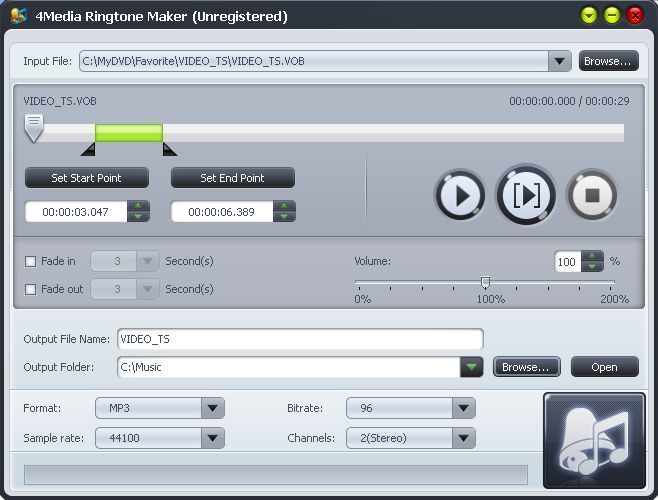Click Set End Point button
Screen dimensions: 658x500
click(232, 178)
